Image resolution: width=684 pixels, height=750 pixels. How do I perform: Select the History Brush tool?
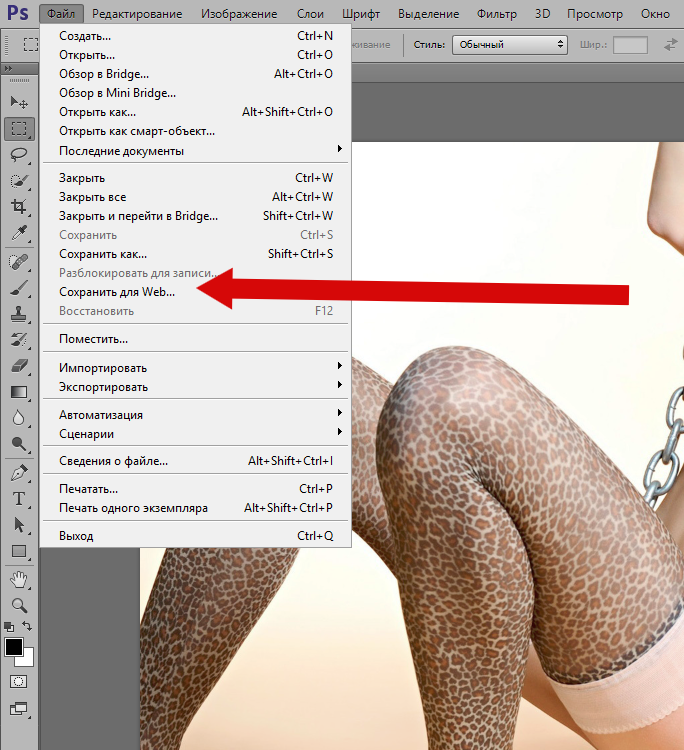pyautogui.click(x=19, y=340)
